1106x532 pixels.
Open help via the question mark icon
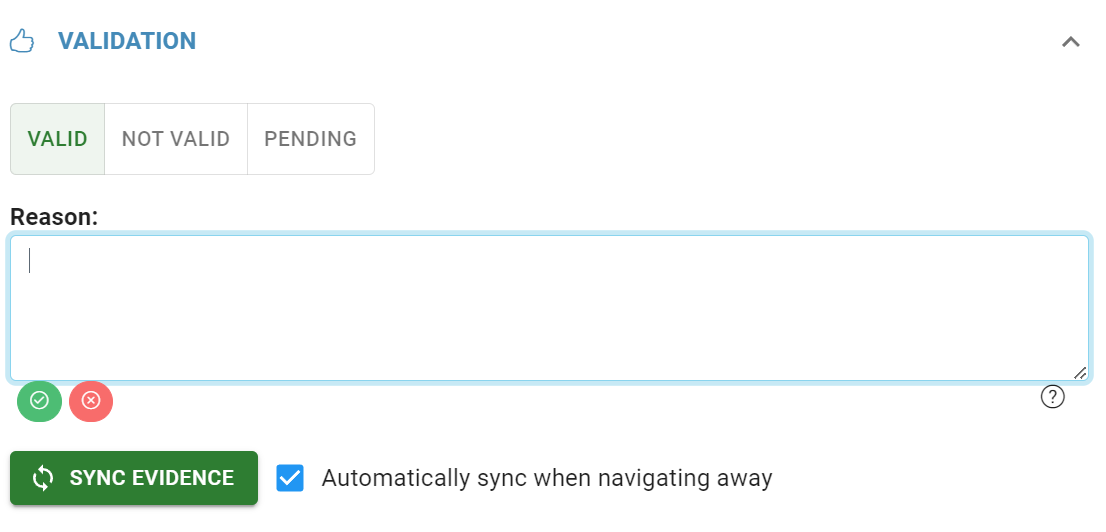pyautogui.click(x=1052, y=398)
